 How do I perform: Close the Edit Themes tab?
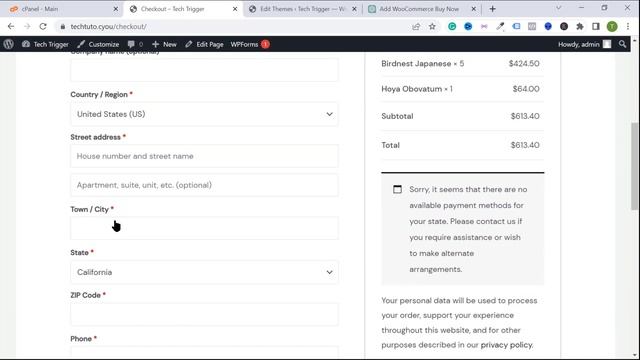pyautogui.click(x=354, y=9)
